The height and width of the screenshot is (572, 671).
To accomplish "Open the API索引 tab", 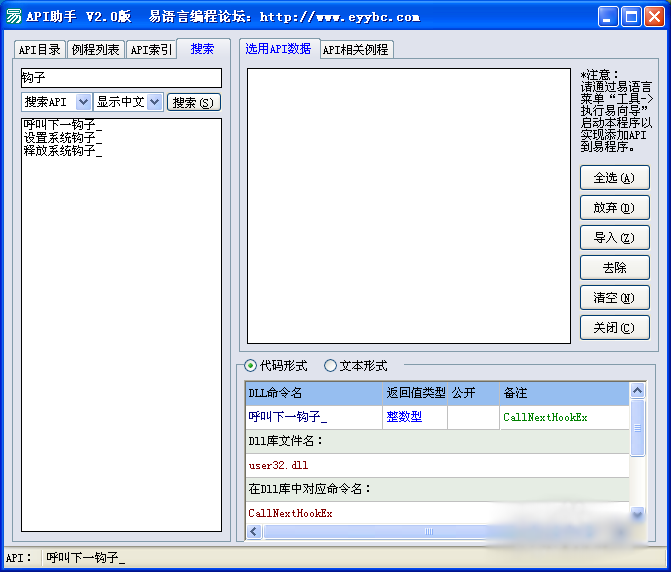I will [x=151, y=50].
